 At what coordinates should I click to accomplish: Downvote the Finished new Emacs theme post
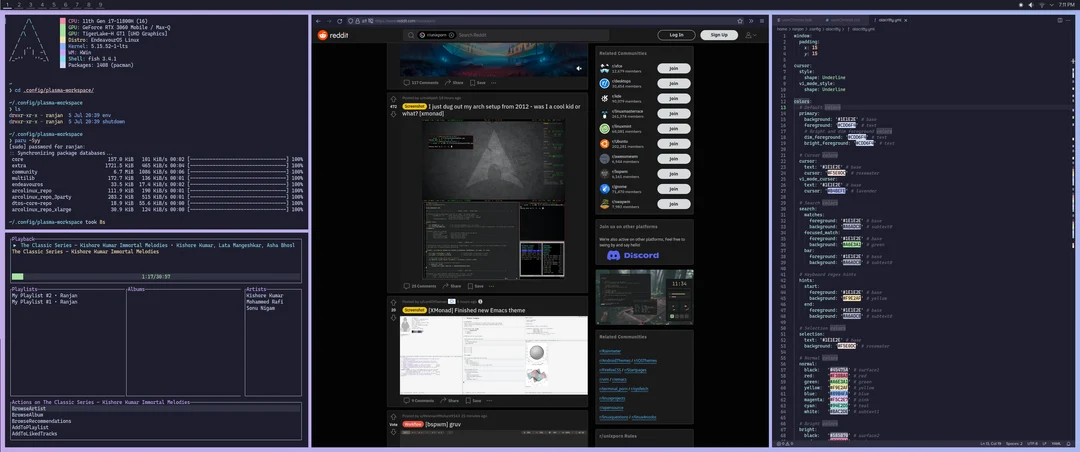click(394, 318)
